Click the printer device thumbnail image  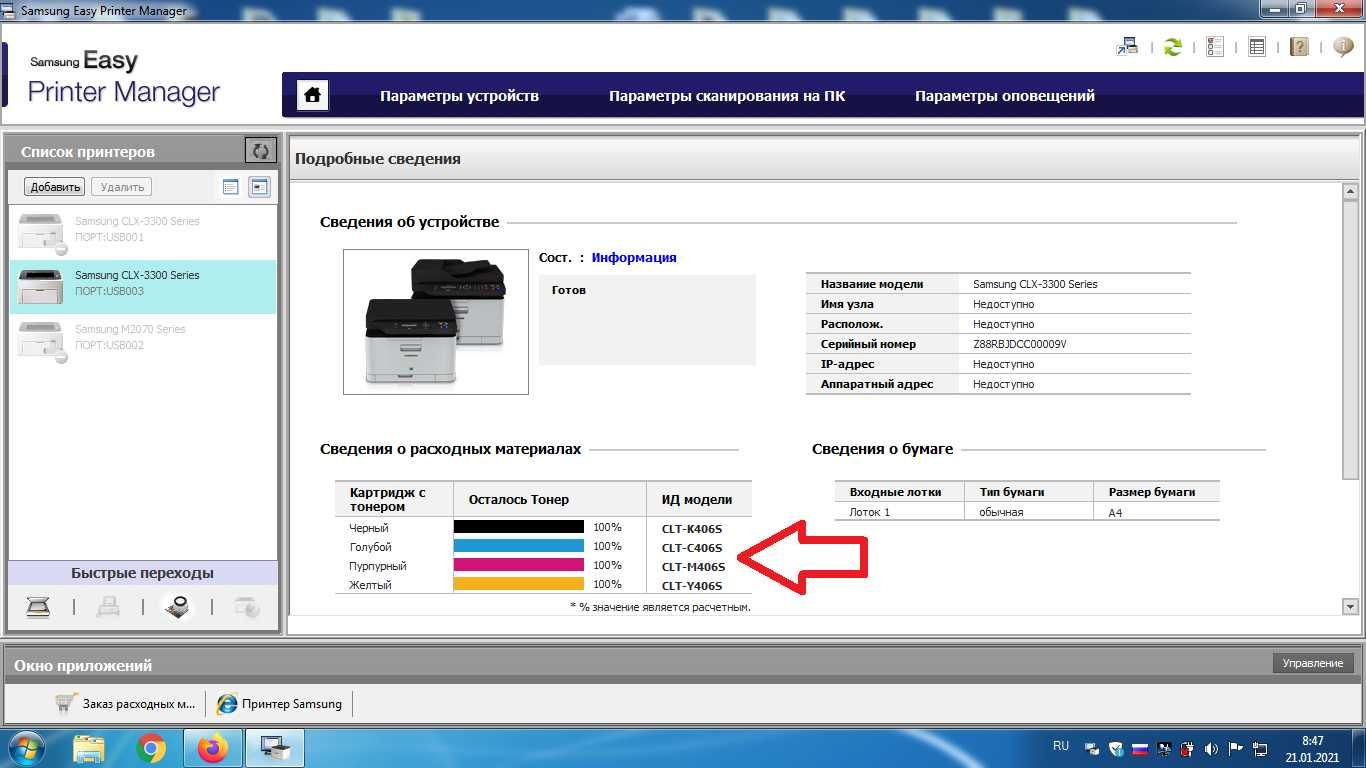(436, 322)
